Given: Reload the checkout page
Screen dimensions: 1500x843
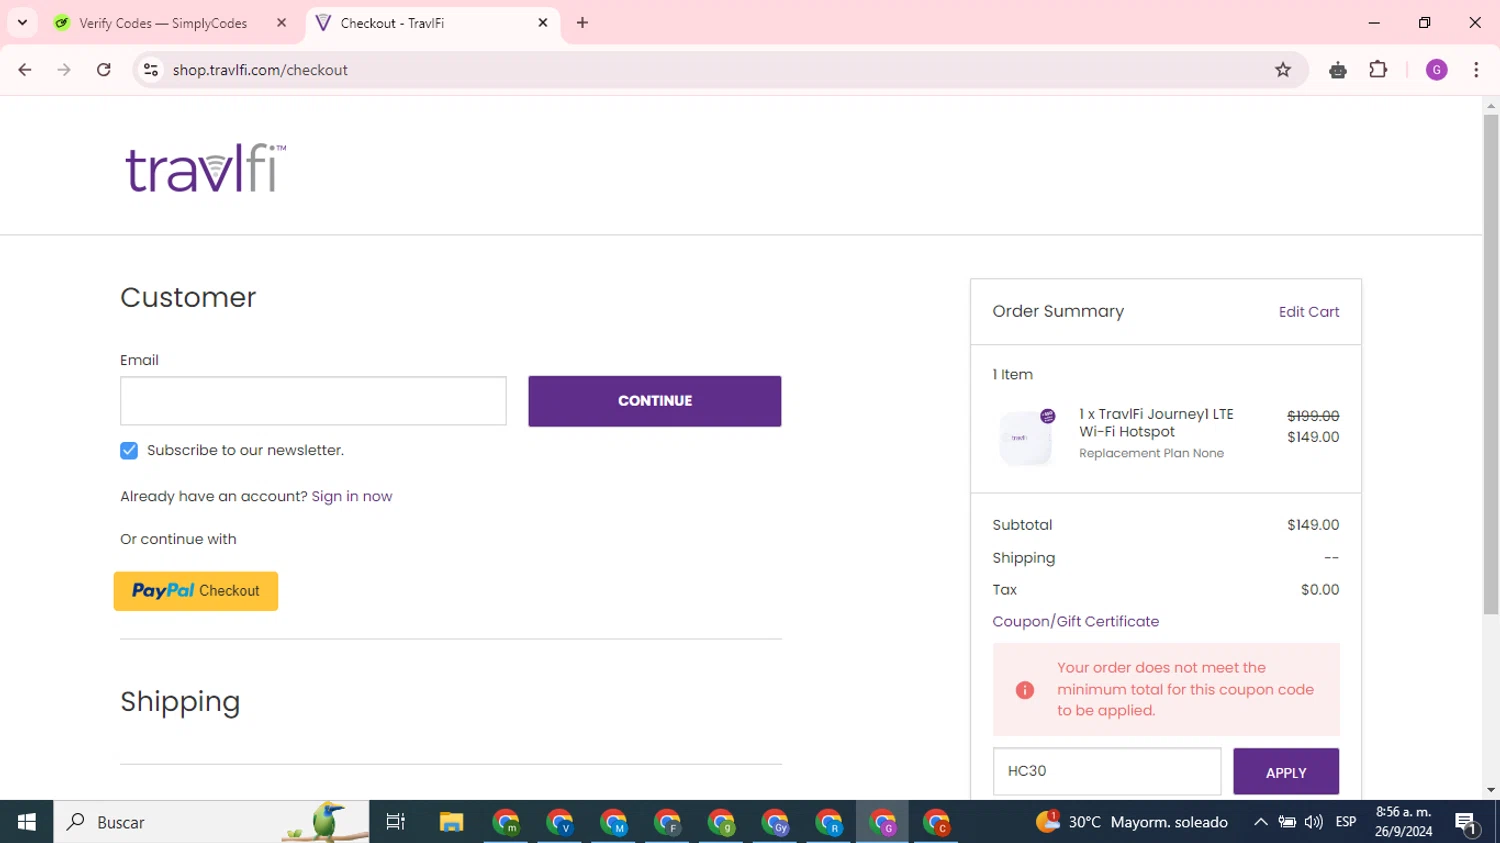Looking at the screenshot, I should point(104,70).
